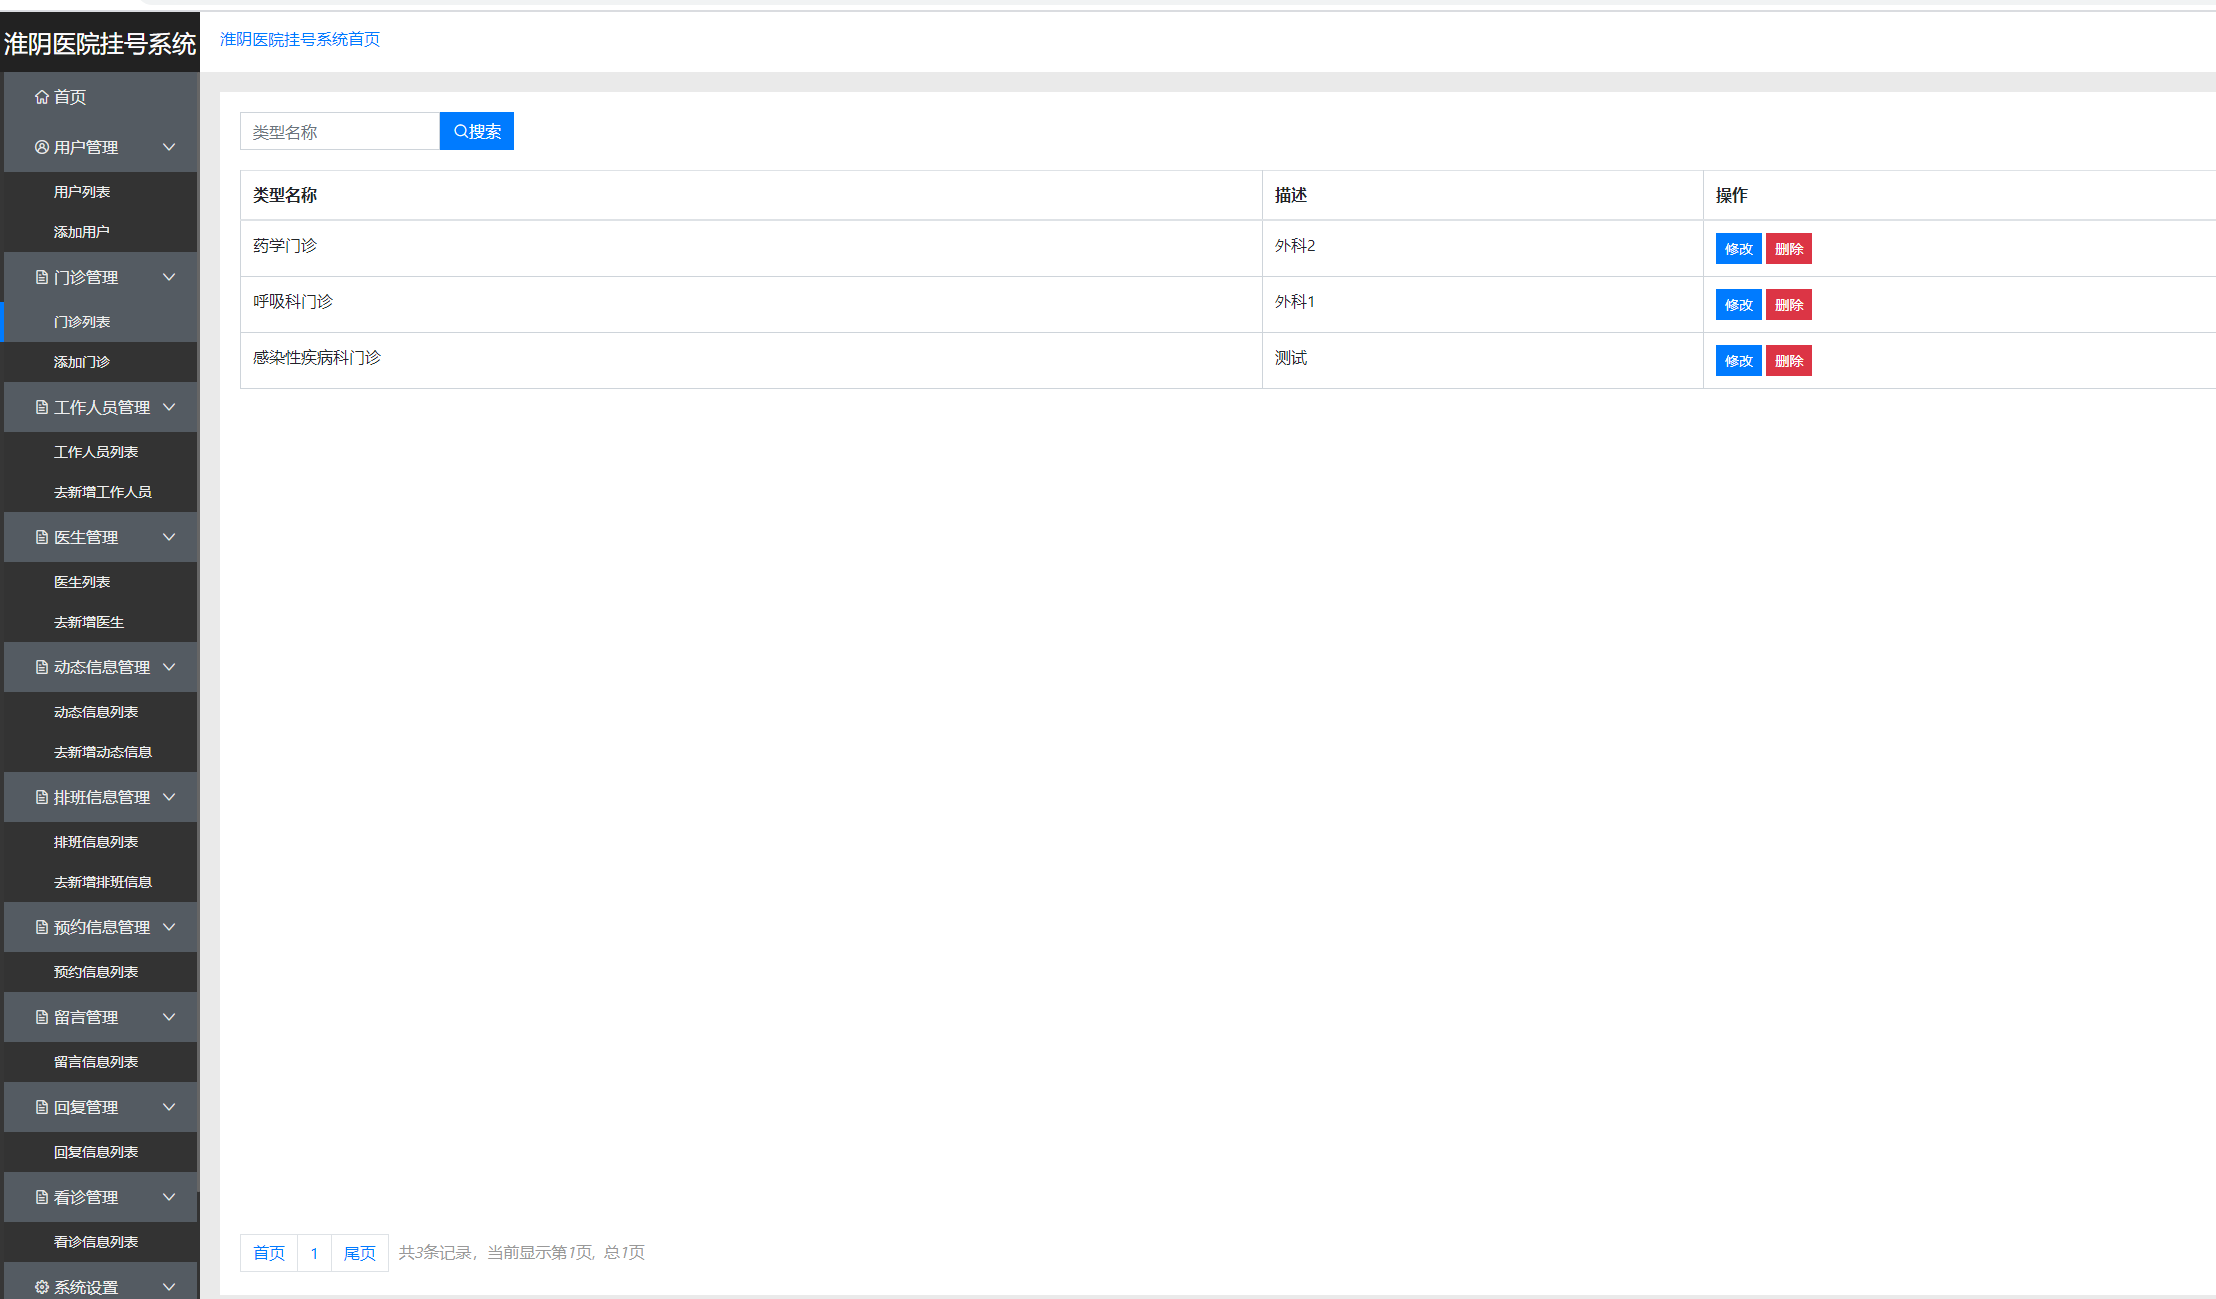Click the user icon beside 用户管理
2216x1299 pixels.
[x=42, y=147]
